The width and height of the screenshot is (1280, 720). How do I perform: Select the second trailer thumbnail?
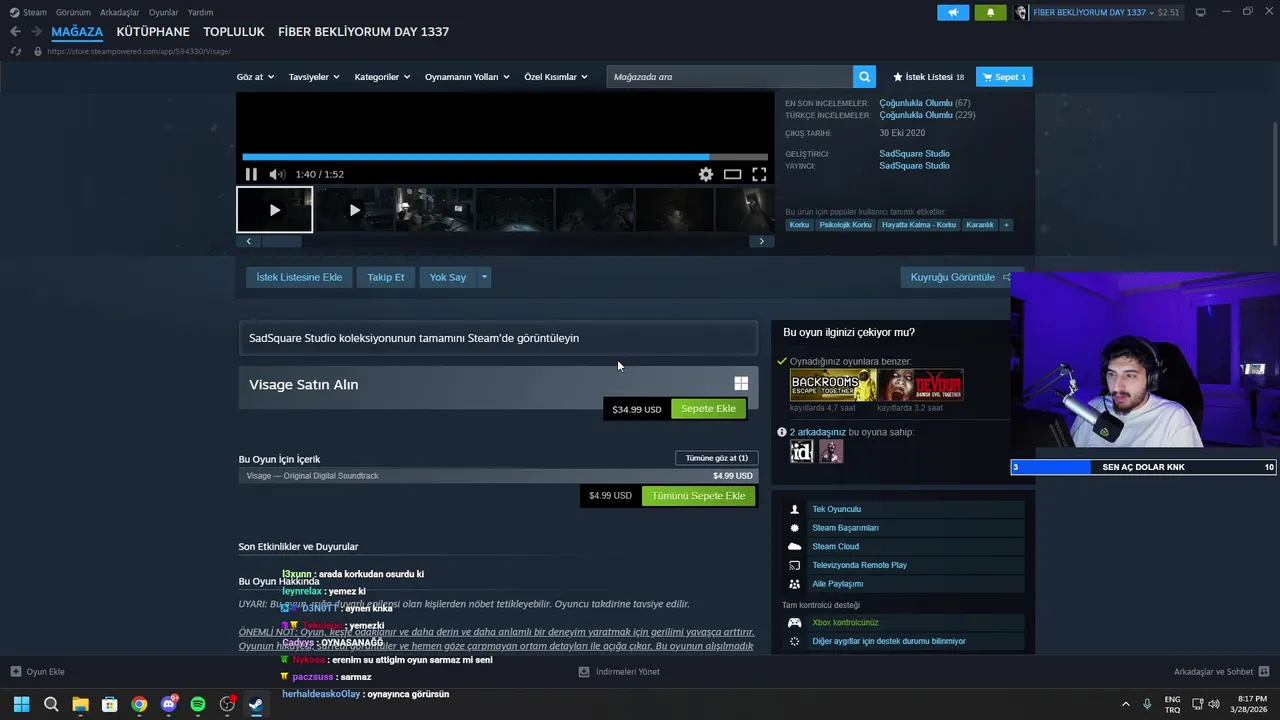354,210
